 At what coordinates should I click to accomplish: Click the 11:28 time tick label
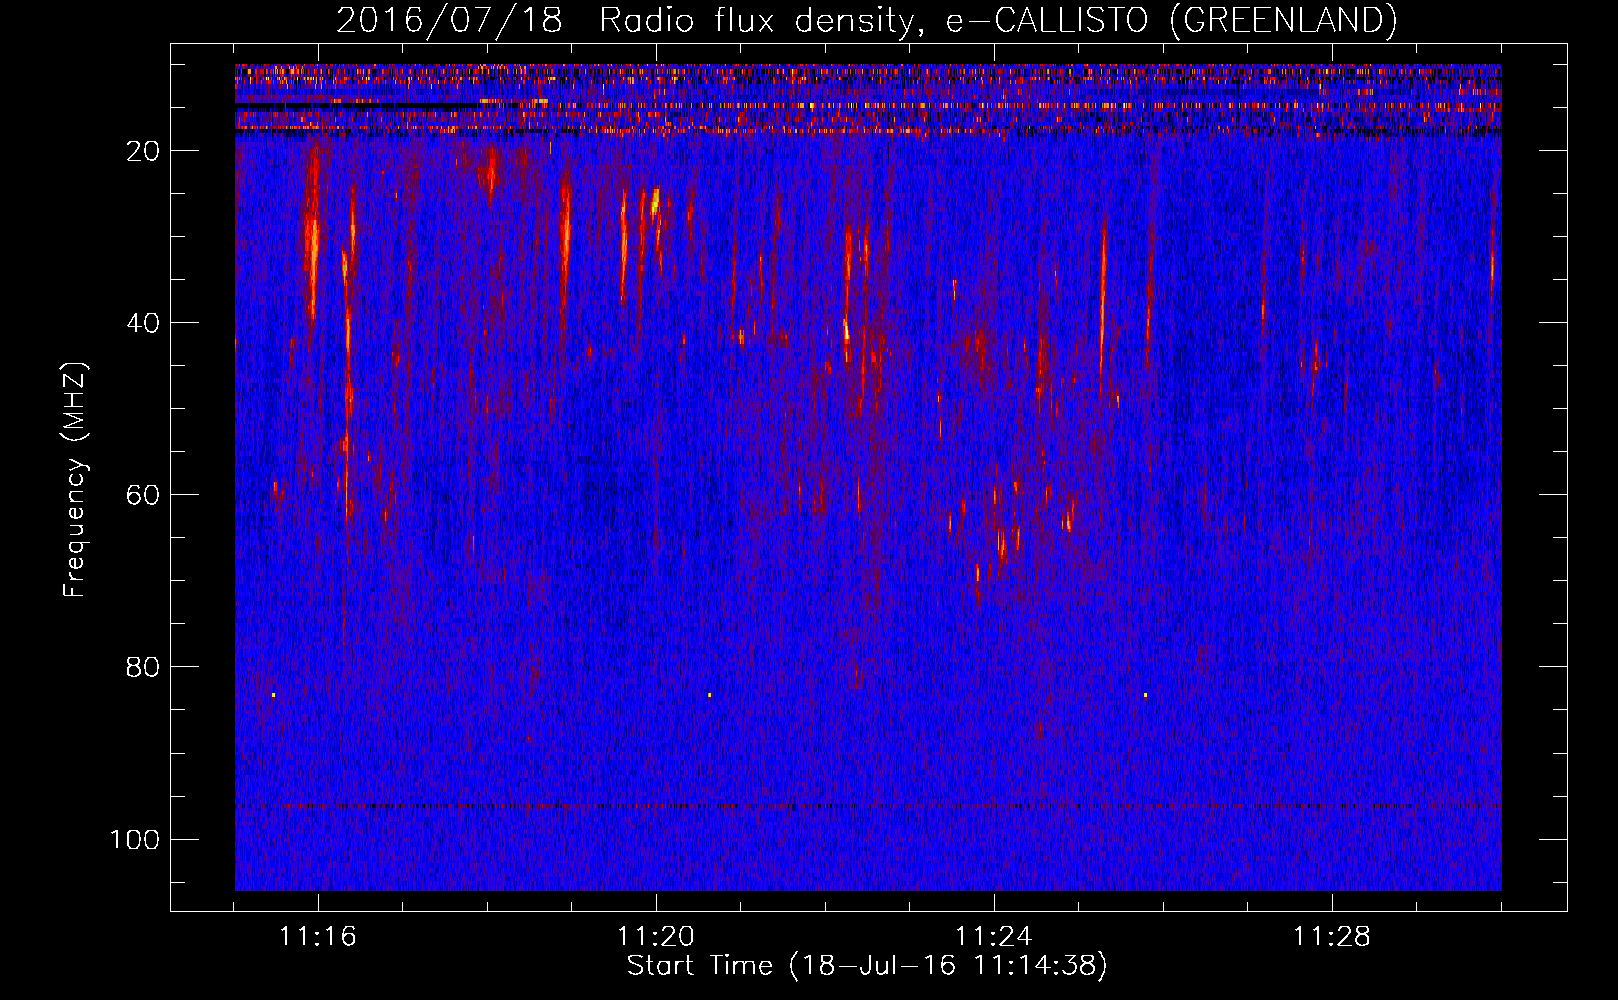tap(1331, 937)
